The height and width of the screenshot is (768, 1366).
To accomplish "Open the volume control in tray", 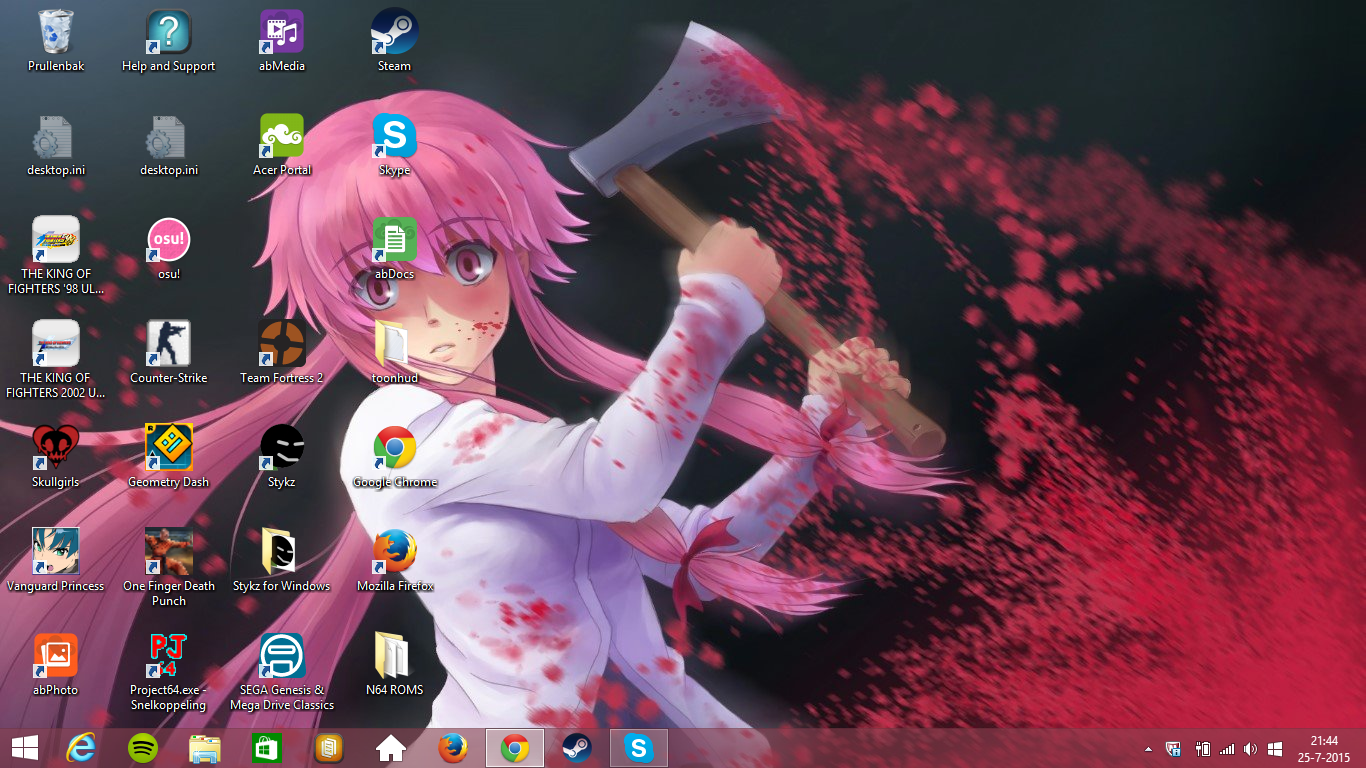I will coord(1249,749).
